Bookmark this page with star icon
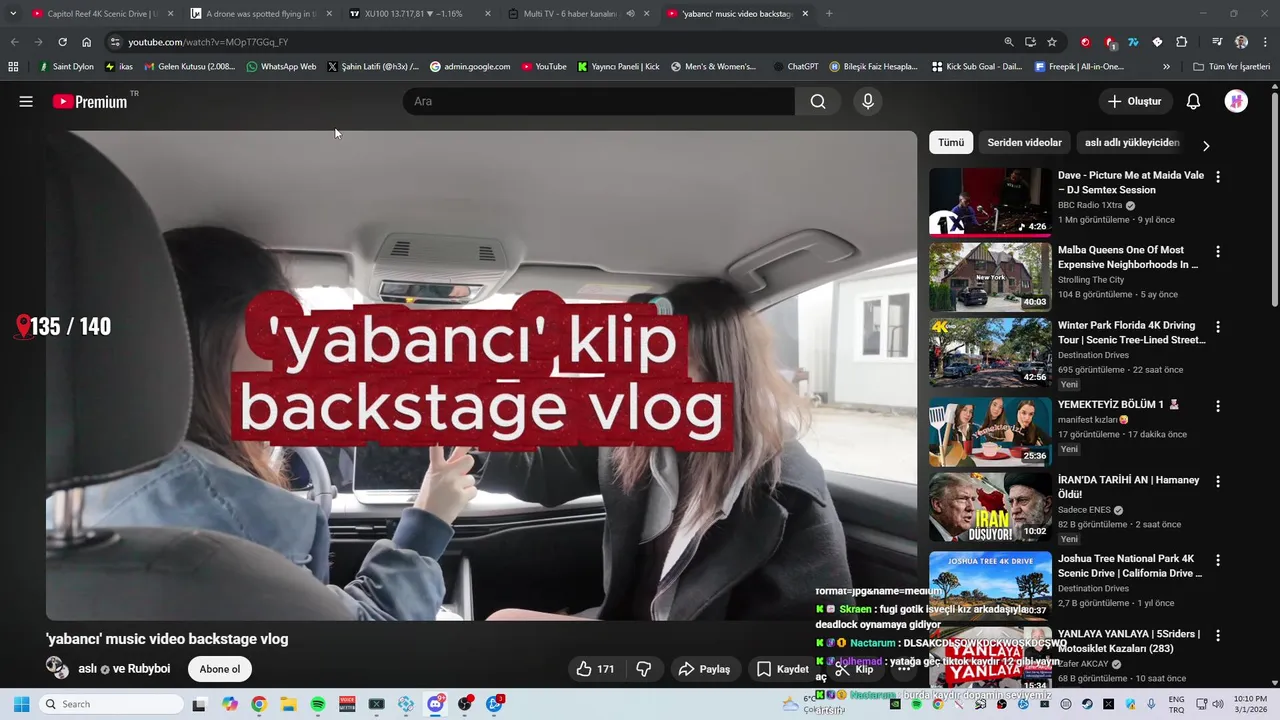The height and width of the screenshot is (720, 1280). point(1052,42)
